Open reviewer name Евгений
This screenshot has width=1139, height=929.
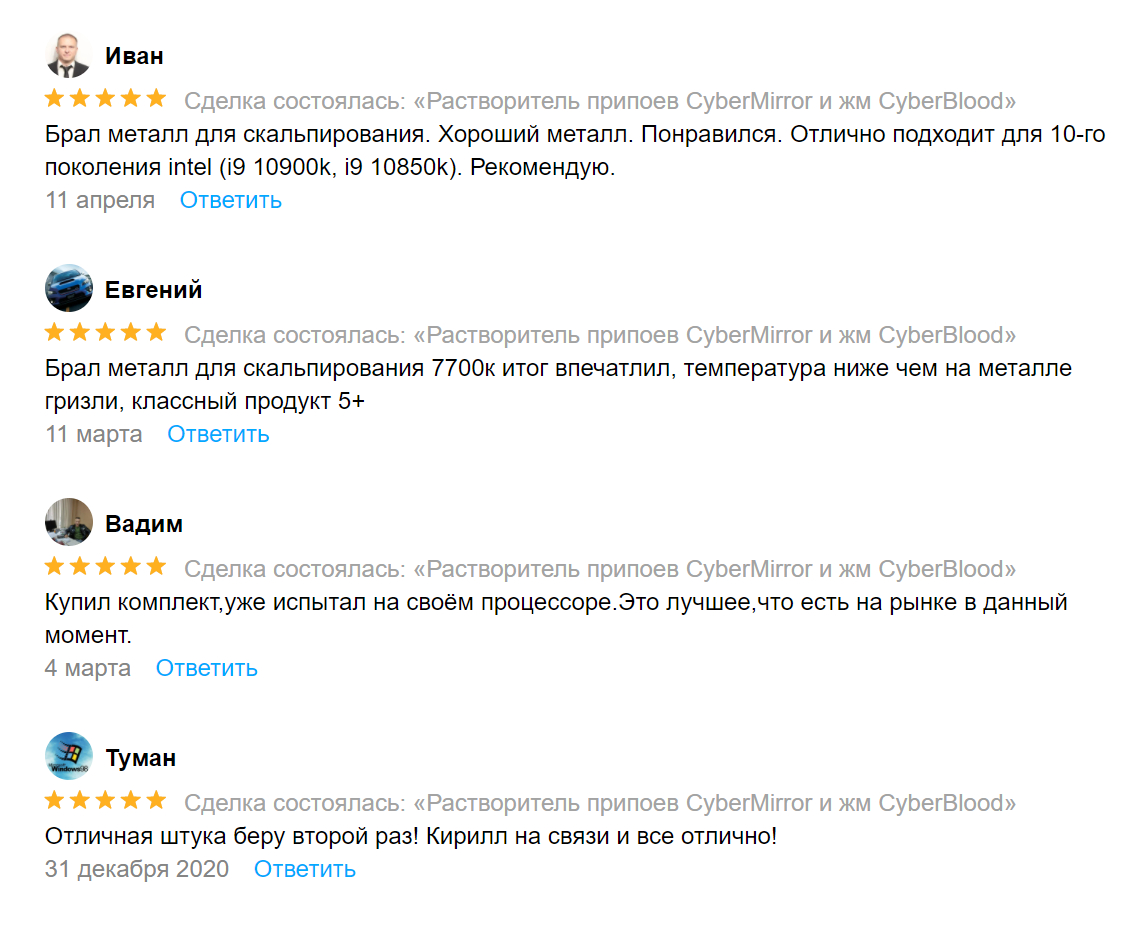tap(153, 290)
